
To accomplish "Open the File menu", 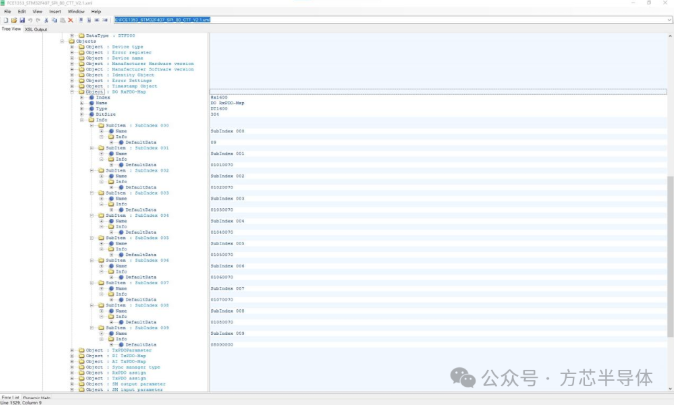I will (7, 12).
